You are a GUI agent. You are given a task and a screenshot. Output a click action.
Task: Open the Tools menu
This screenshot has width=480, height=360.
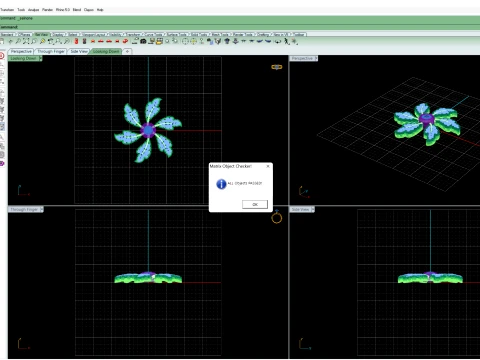click(21, 10)
